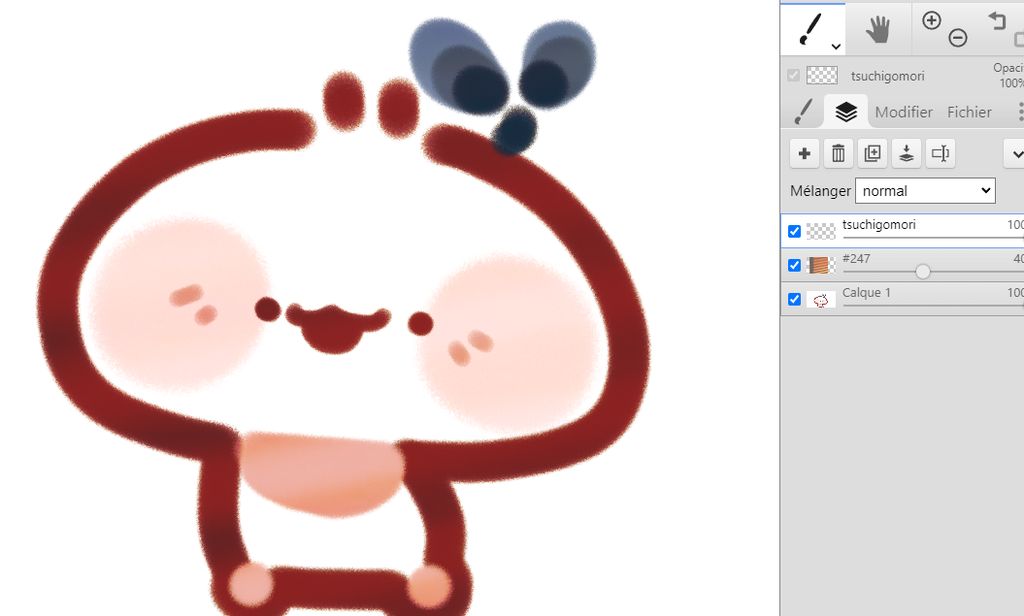Select the Brush tool
This screenshot has width=1024, height=616.
pyautogui.click(x=810, y=29)
